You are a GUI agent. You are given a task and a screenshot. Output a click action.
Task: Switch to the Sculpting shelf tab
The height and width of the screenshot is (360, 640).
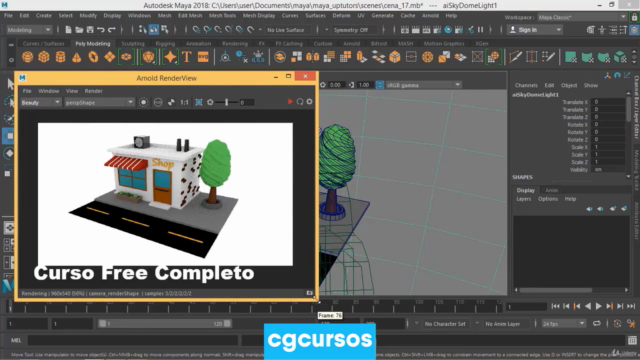tap(133, 43)
